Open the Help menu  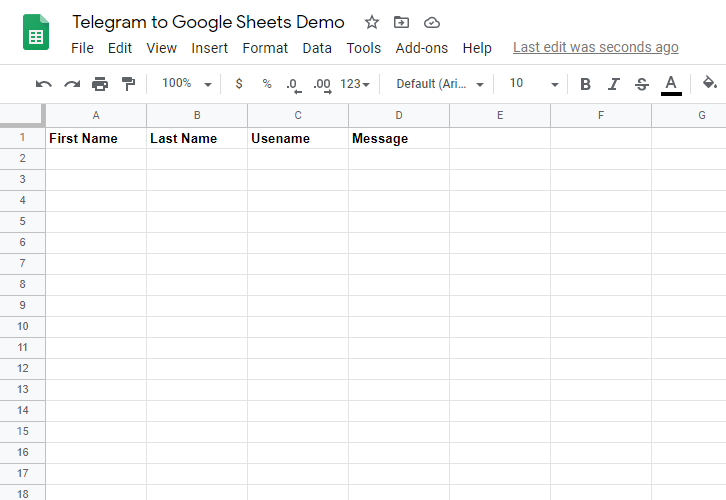click(477, 48)
